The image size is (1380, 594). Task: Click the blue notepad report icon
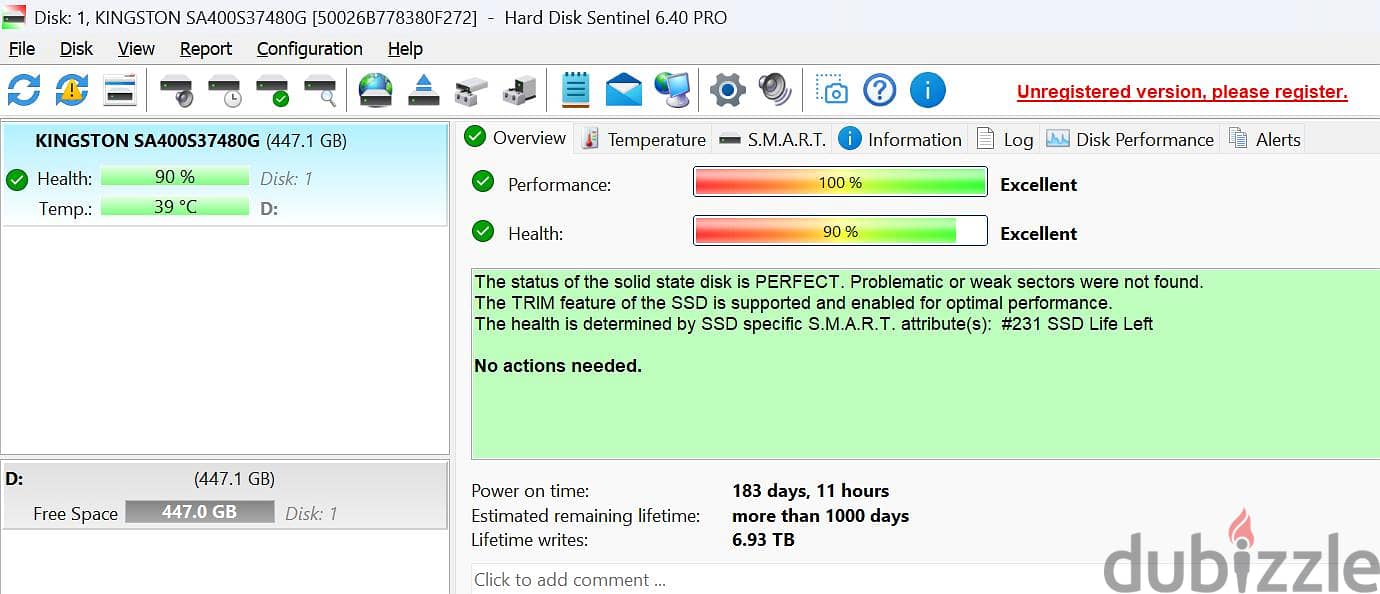click(576, 90)
